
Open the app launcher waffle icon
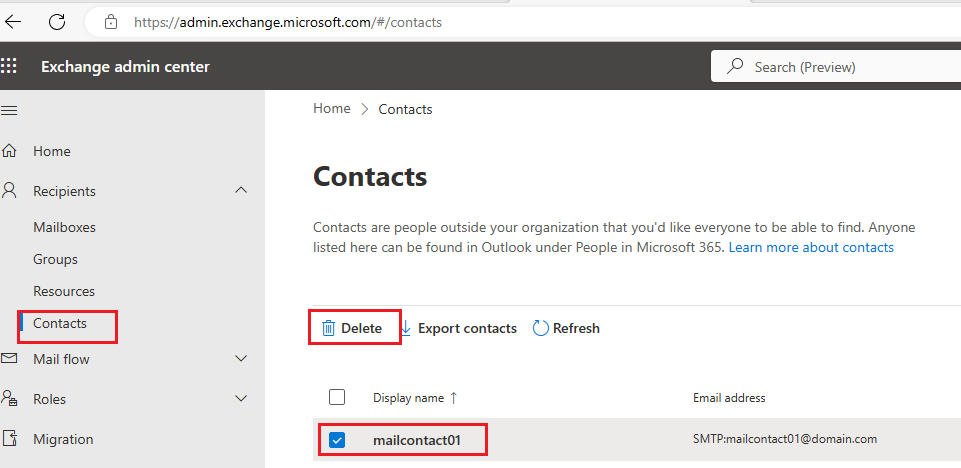(9, 66)
